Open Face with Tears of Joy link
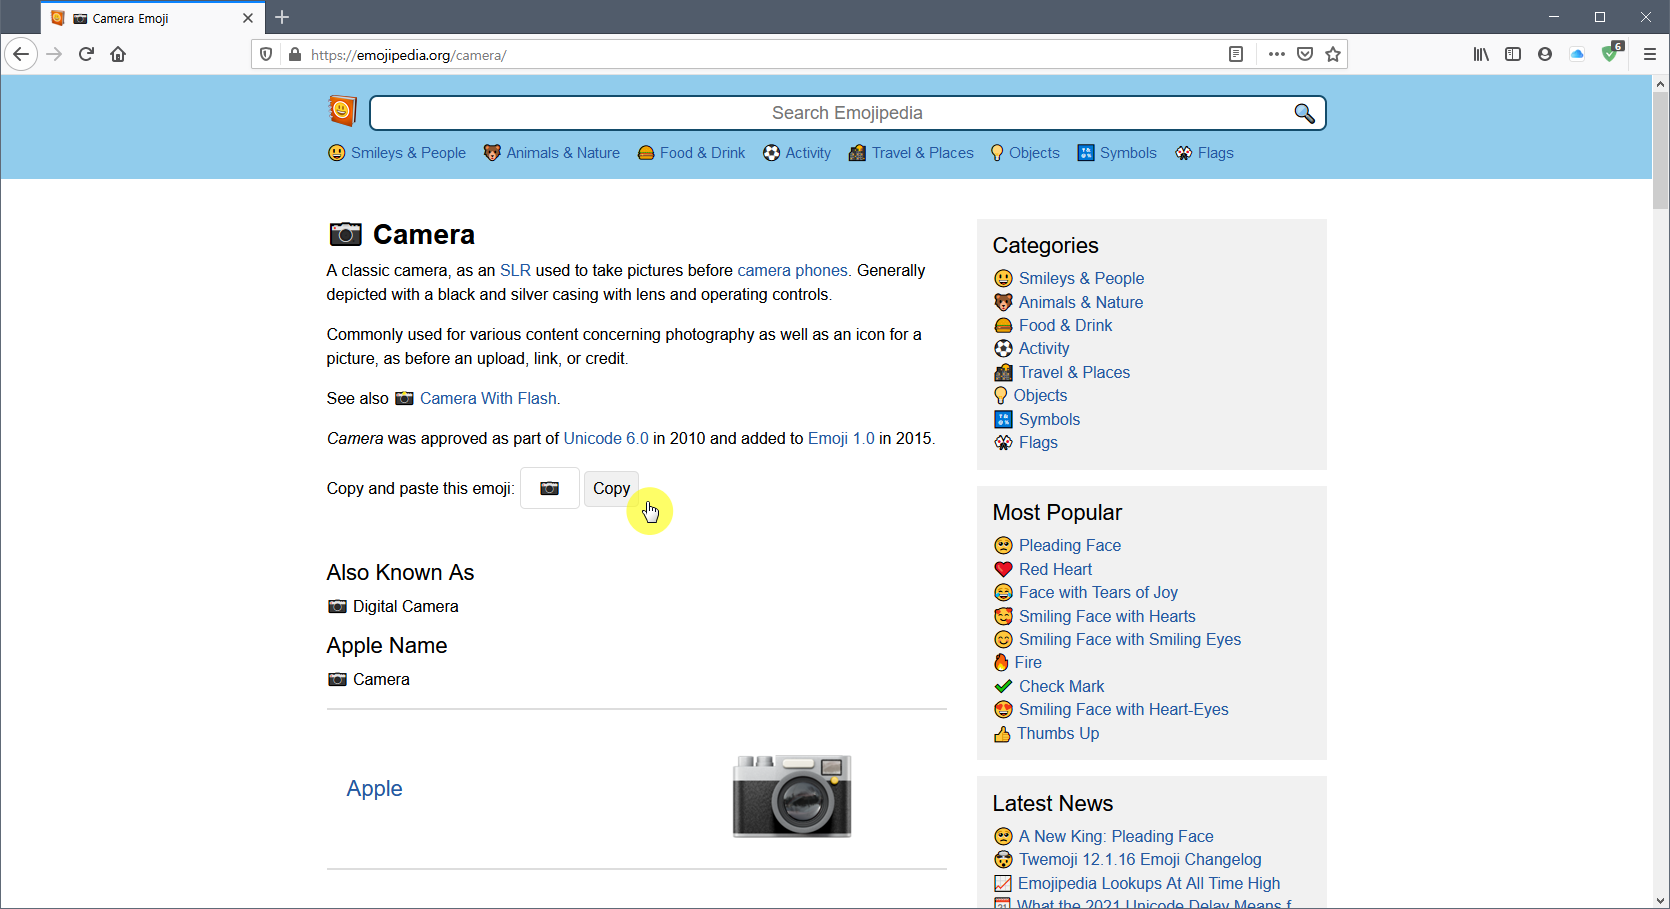 [x=1098, y=592]
